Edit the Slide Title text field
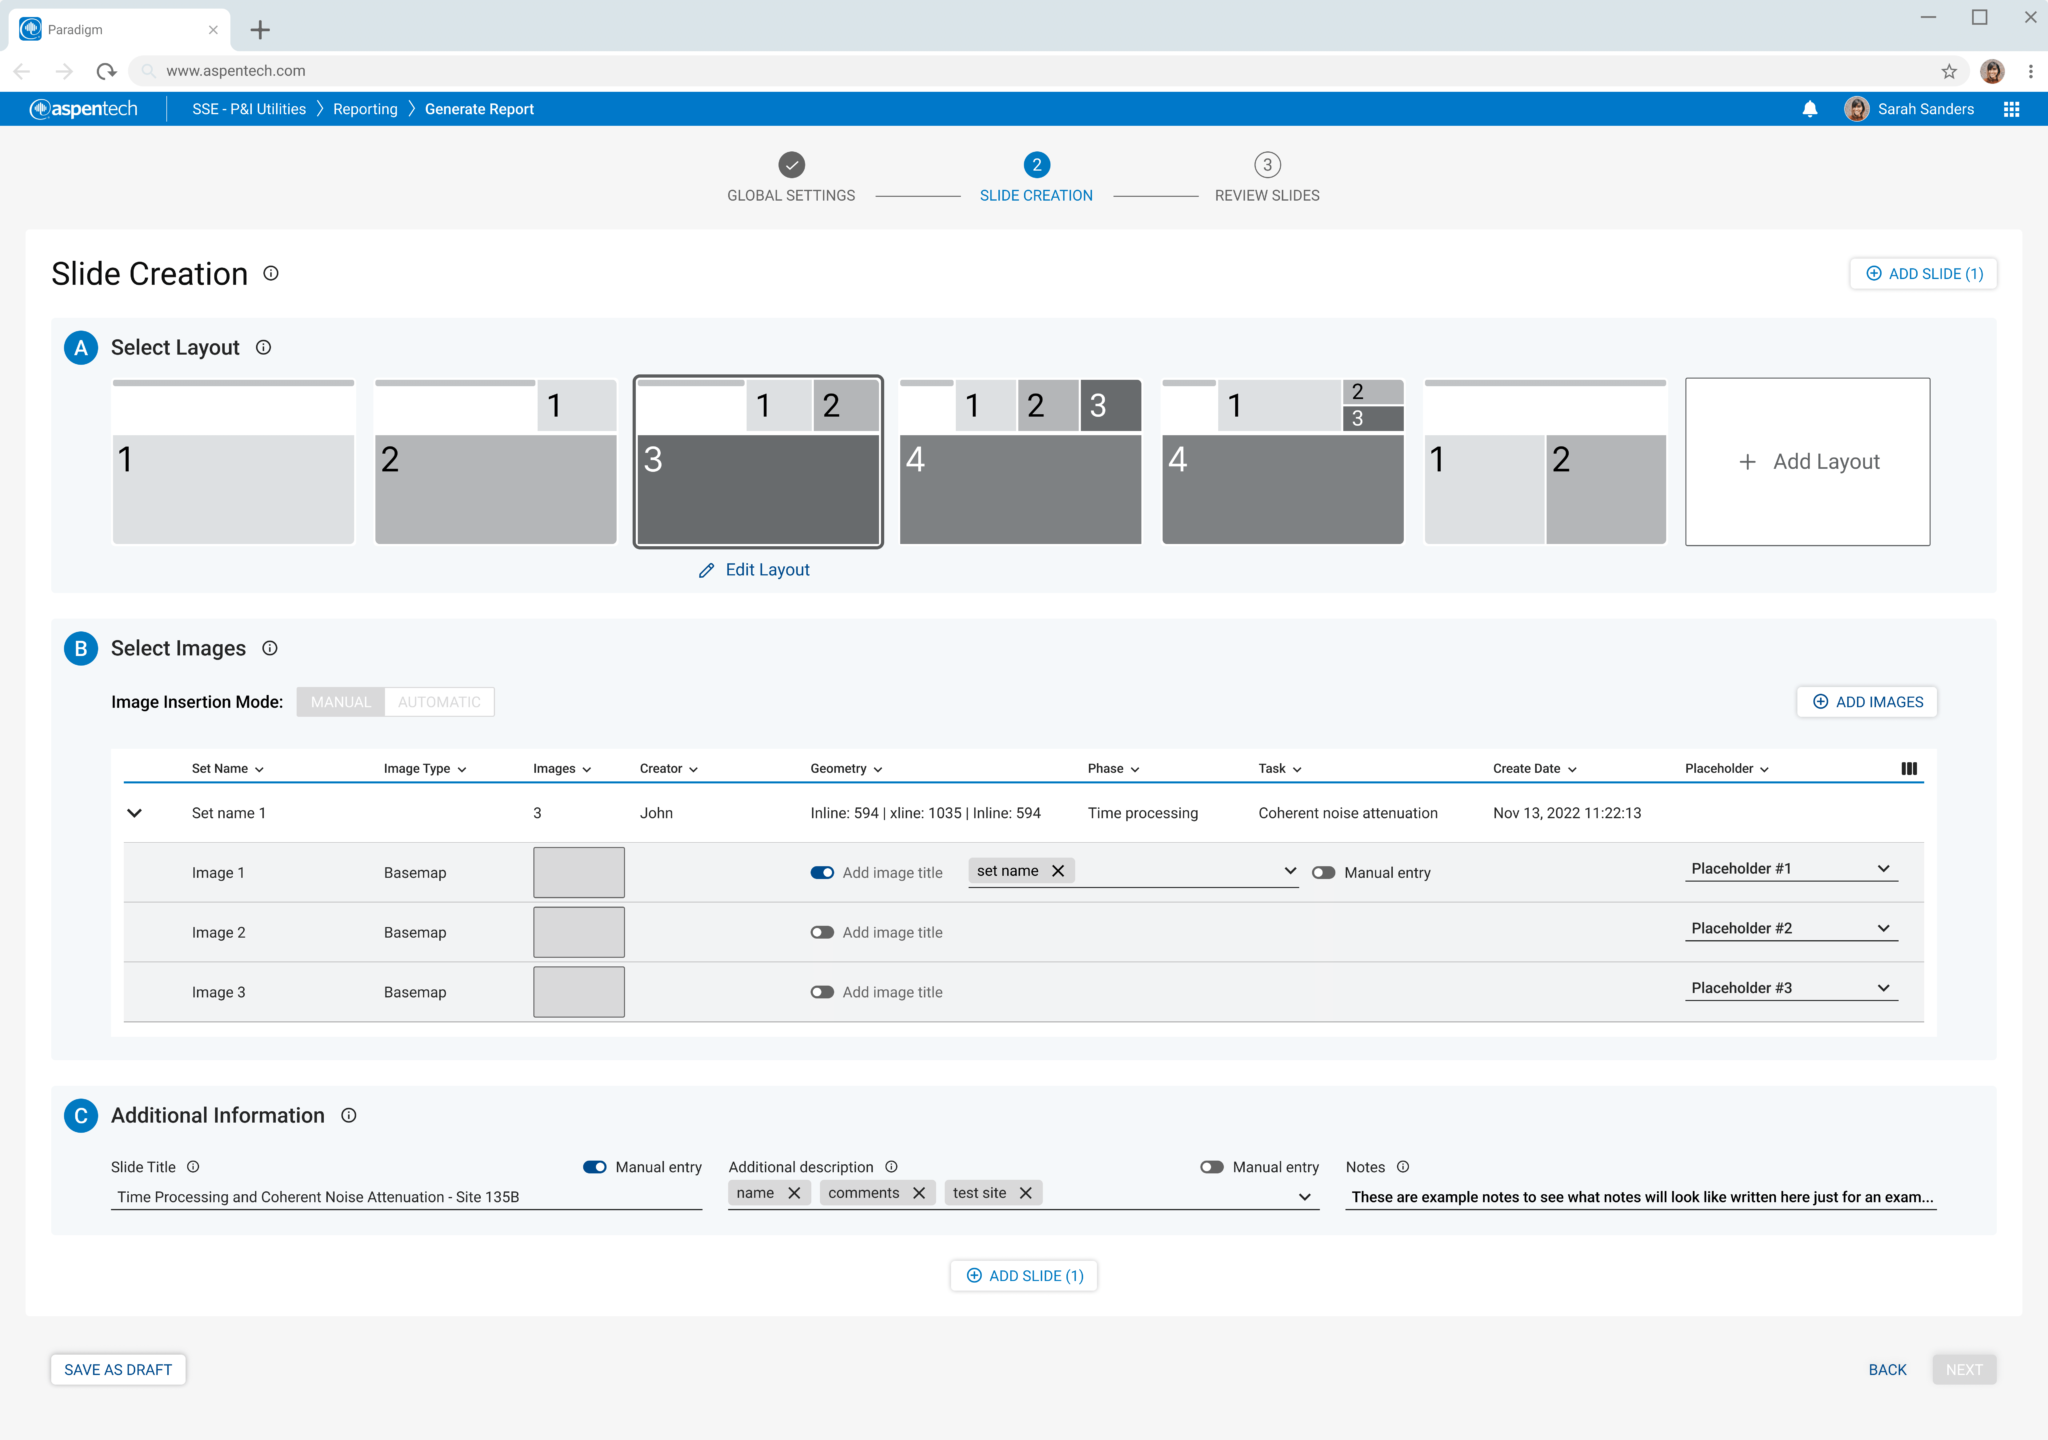The height and width of the screenshot is (1440, 2048). pos(406,1197)
